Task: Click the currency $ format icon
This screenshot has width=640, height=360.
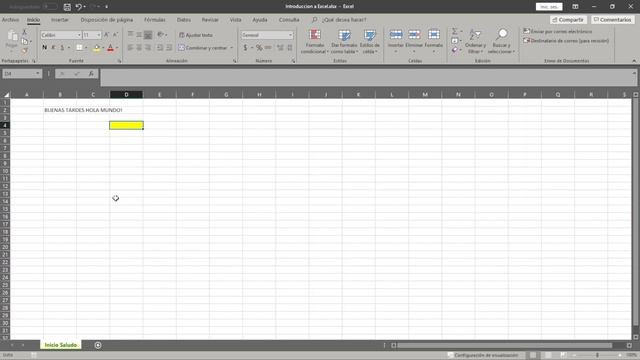Action: (245, 48)
